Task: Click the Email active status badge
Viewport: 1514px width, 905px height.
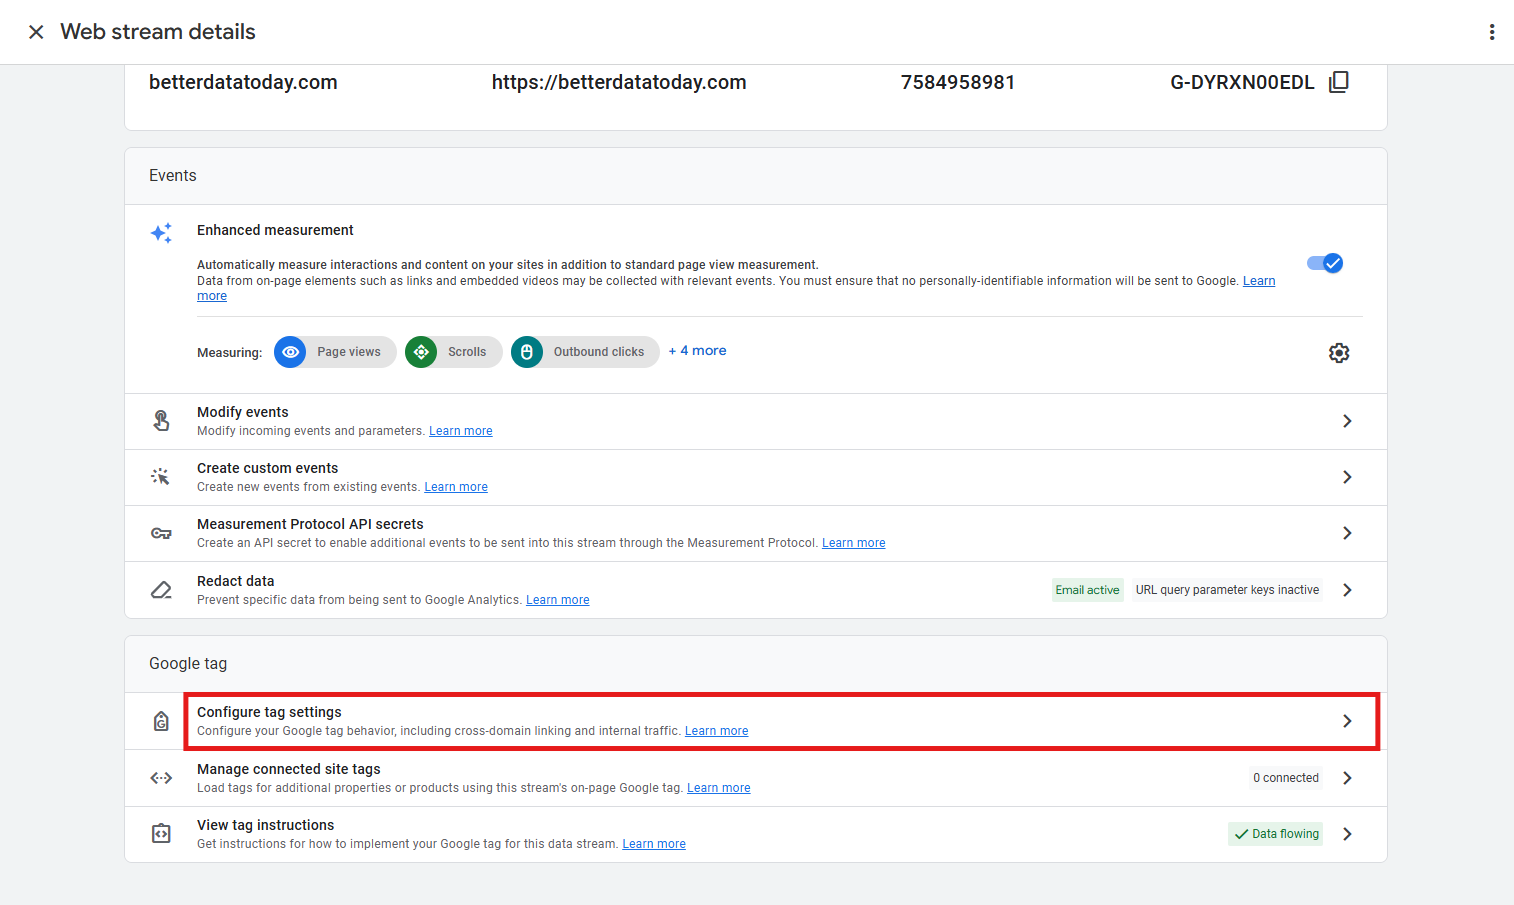Action: pyautogui.click(x=1087, y=590)
